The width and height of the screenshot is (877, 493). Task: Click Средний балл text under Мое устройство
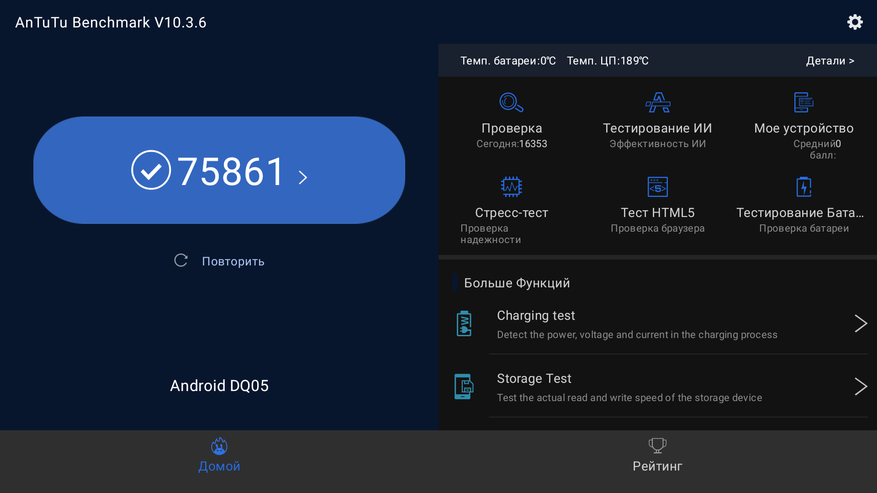[817, 149]
